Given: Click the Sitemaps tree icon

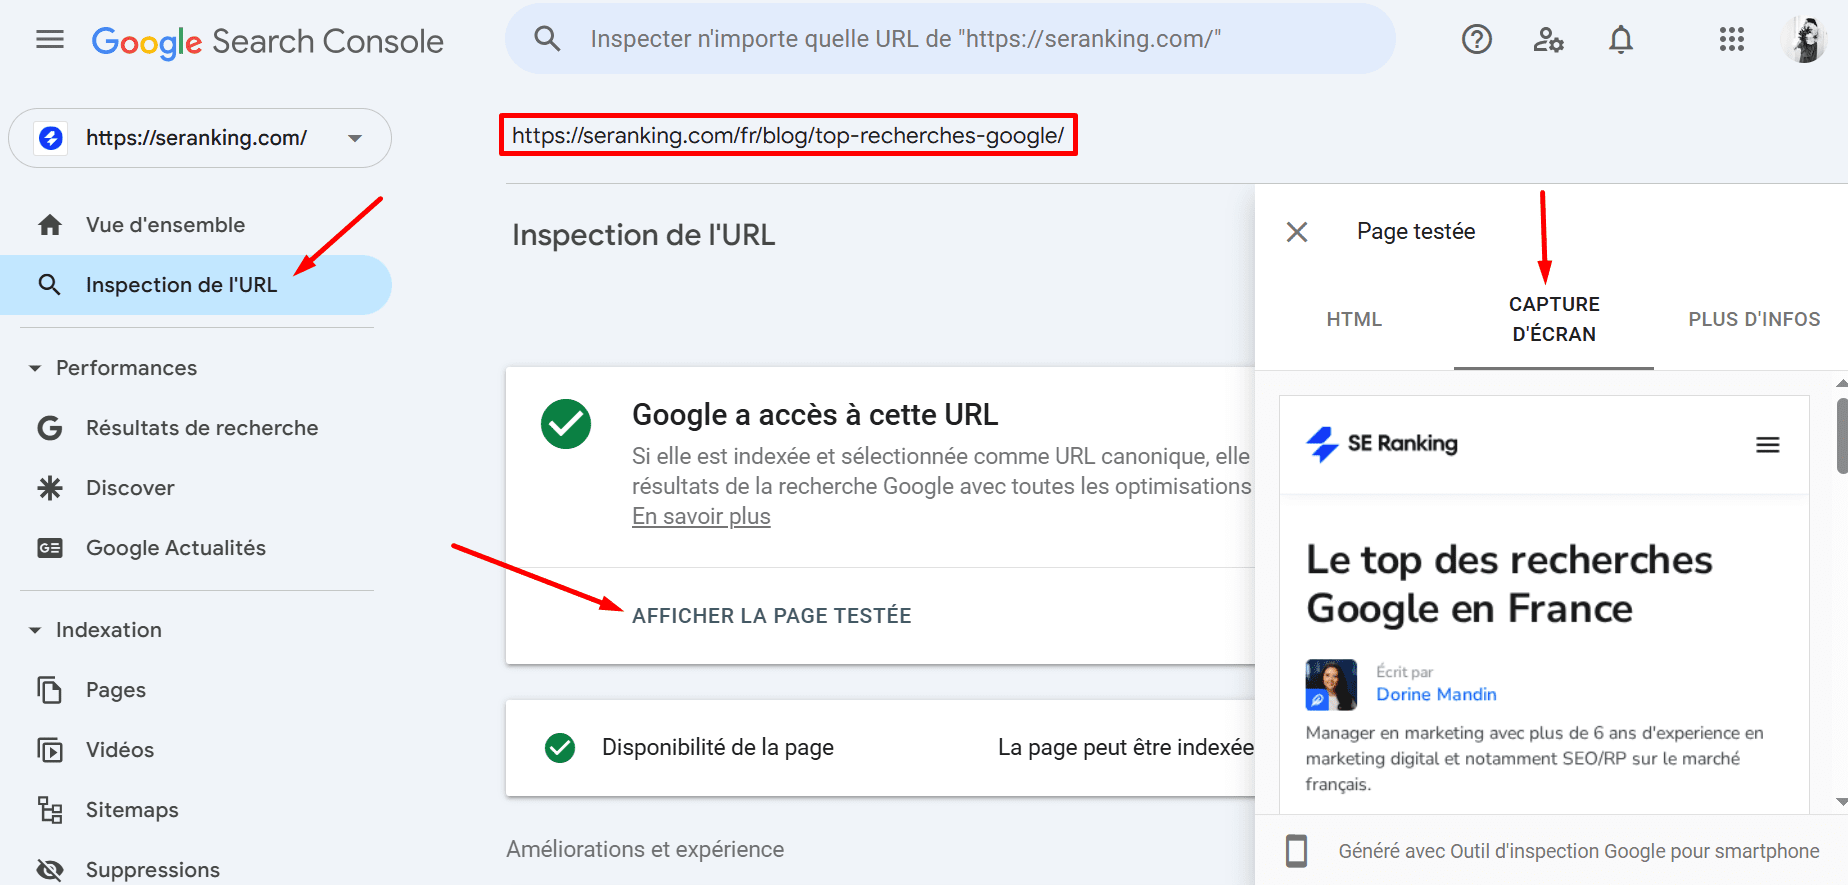Looking at the screenshot, I should click(50, 810).
